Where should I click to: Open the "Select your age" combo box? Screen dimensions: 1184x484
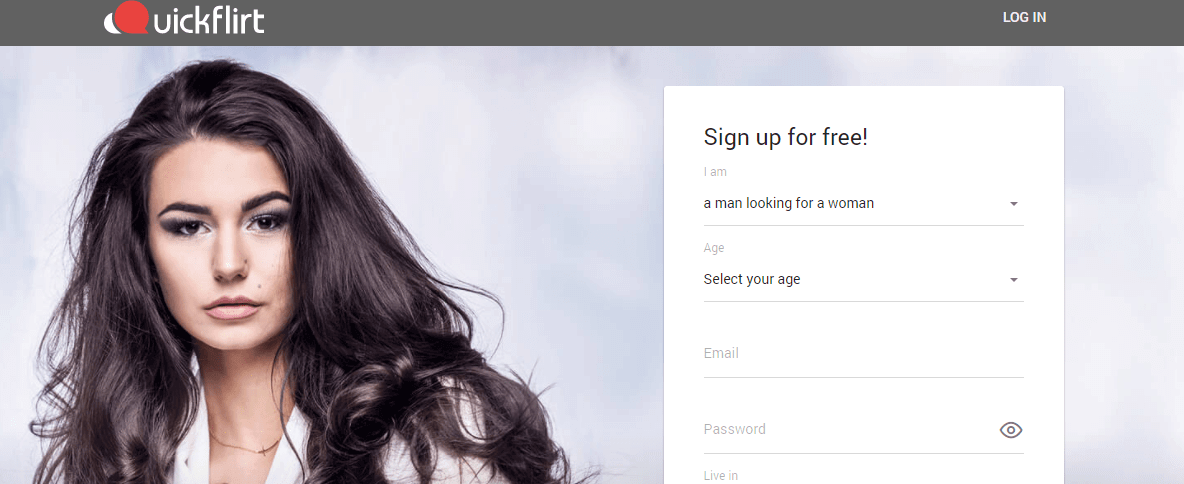point(863,280)
